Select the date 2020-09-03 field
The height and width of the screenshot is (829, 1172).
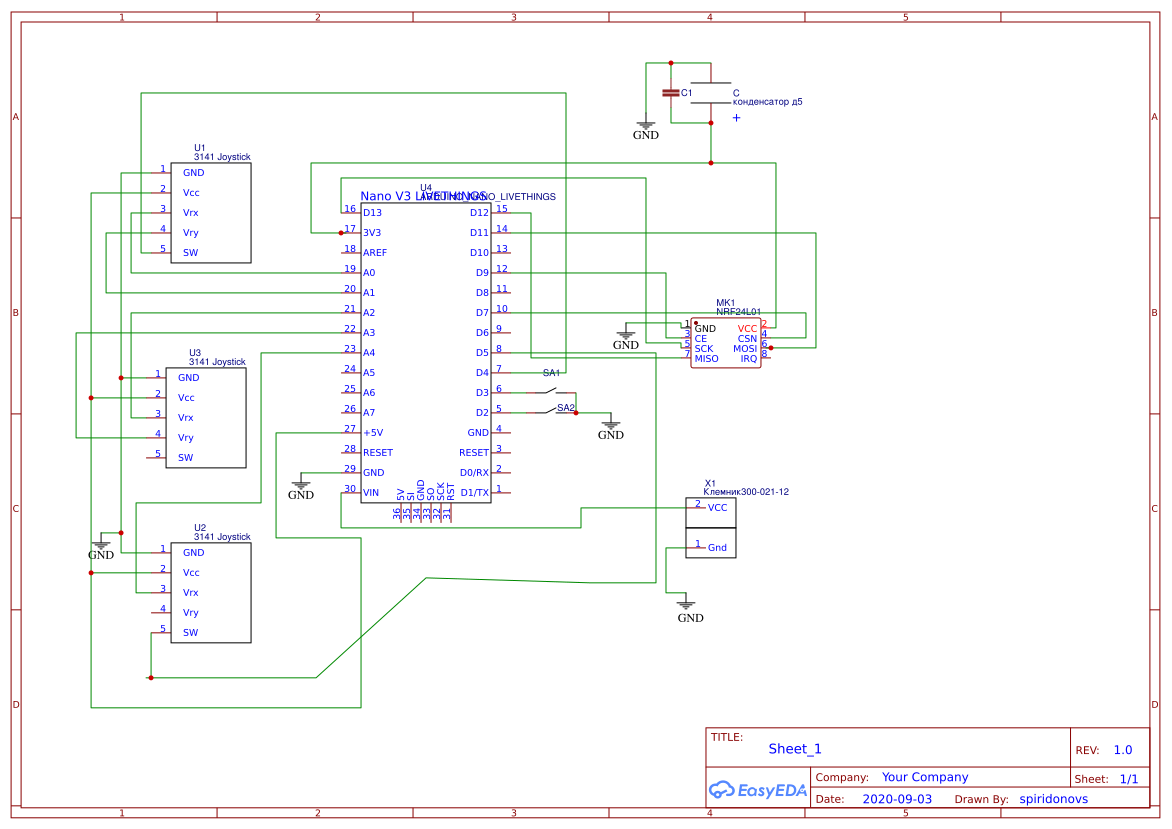(896, 799)
